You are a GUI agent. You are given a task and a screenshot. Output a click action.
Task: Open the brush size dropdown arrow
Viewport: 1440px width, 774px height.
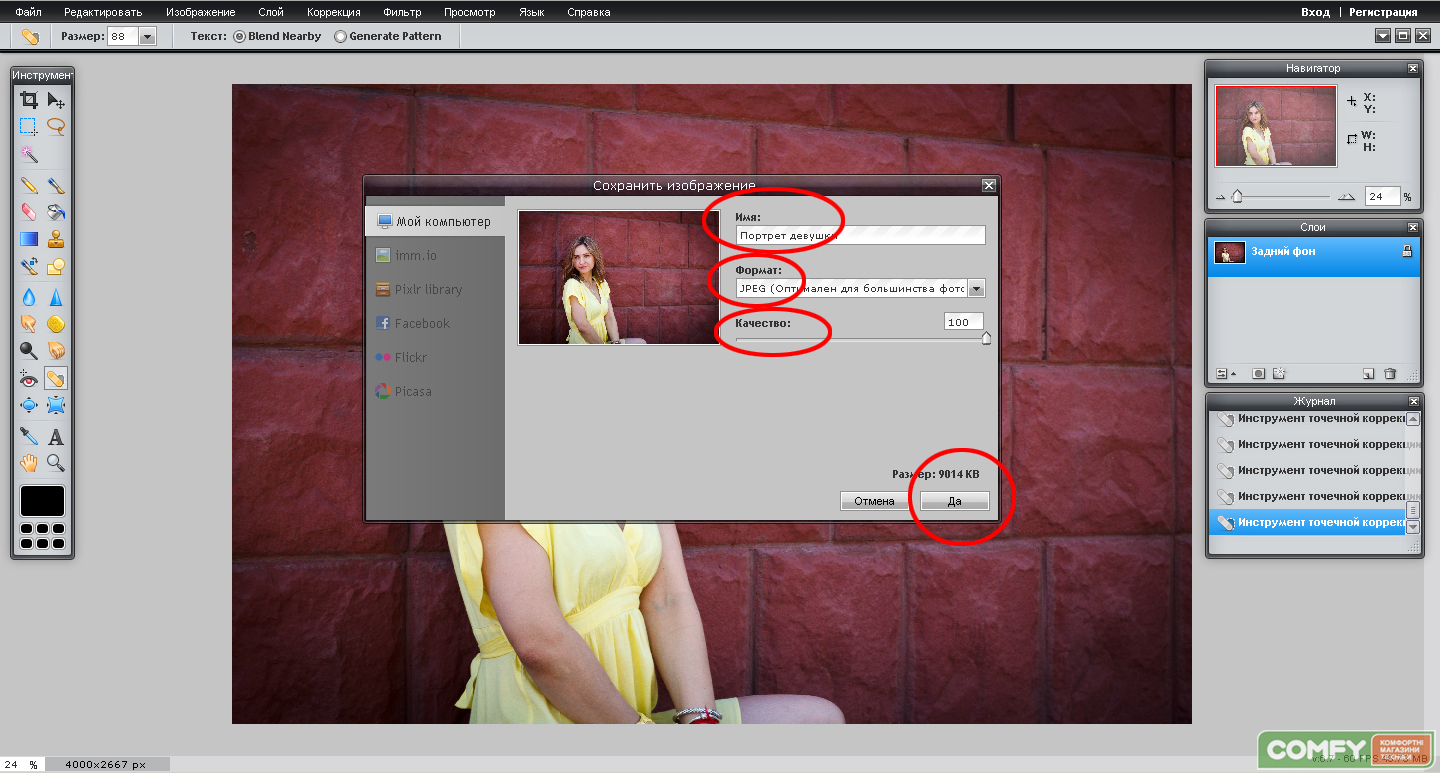148,36
